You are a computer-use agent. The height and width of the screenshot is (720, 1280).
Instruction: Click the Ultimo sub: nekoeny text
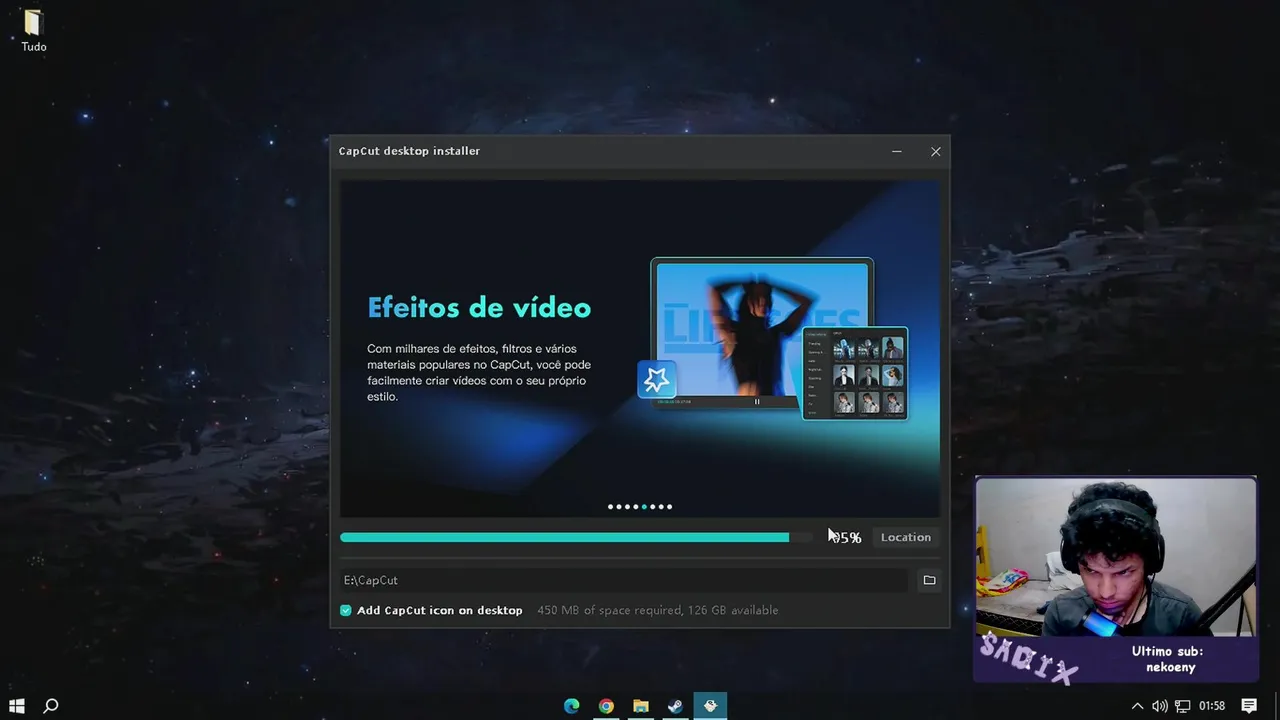pos(1167,659)
